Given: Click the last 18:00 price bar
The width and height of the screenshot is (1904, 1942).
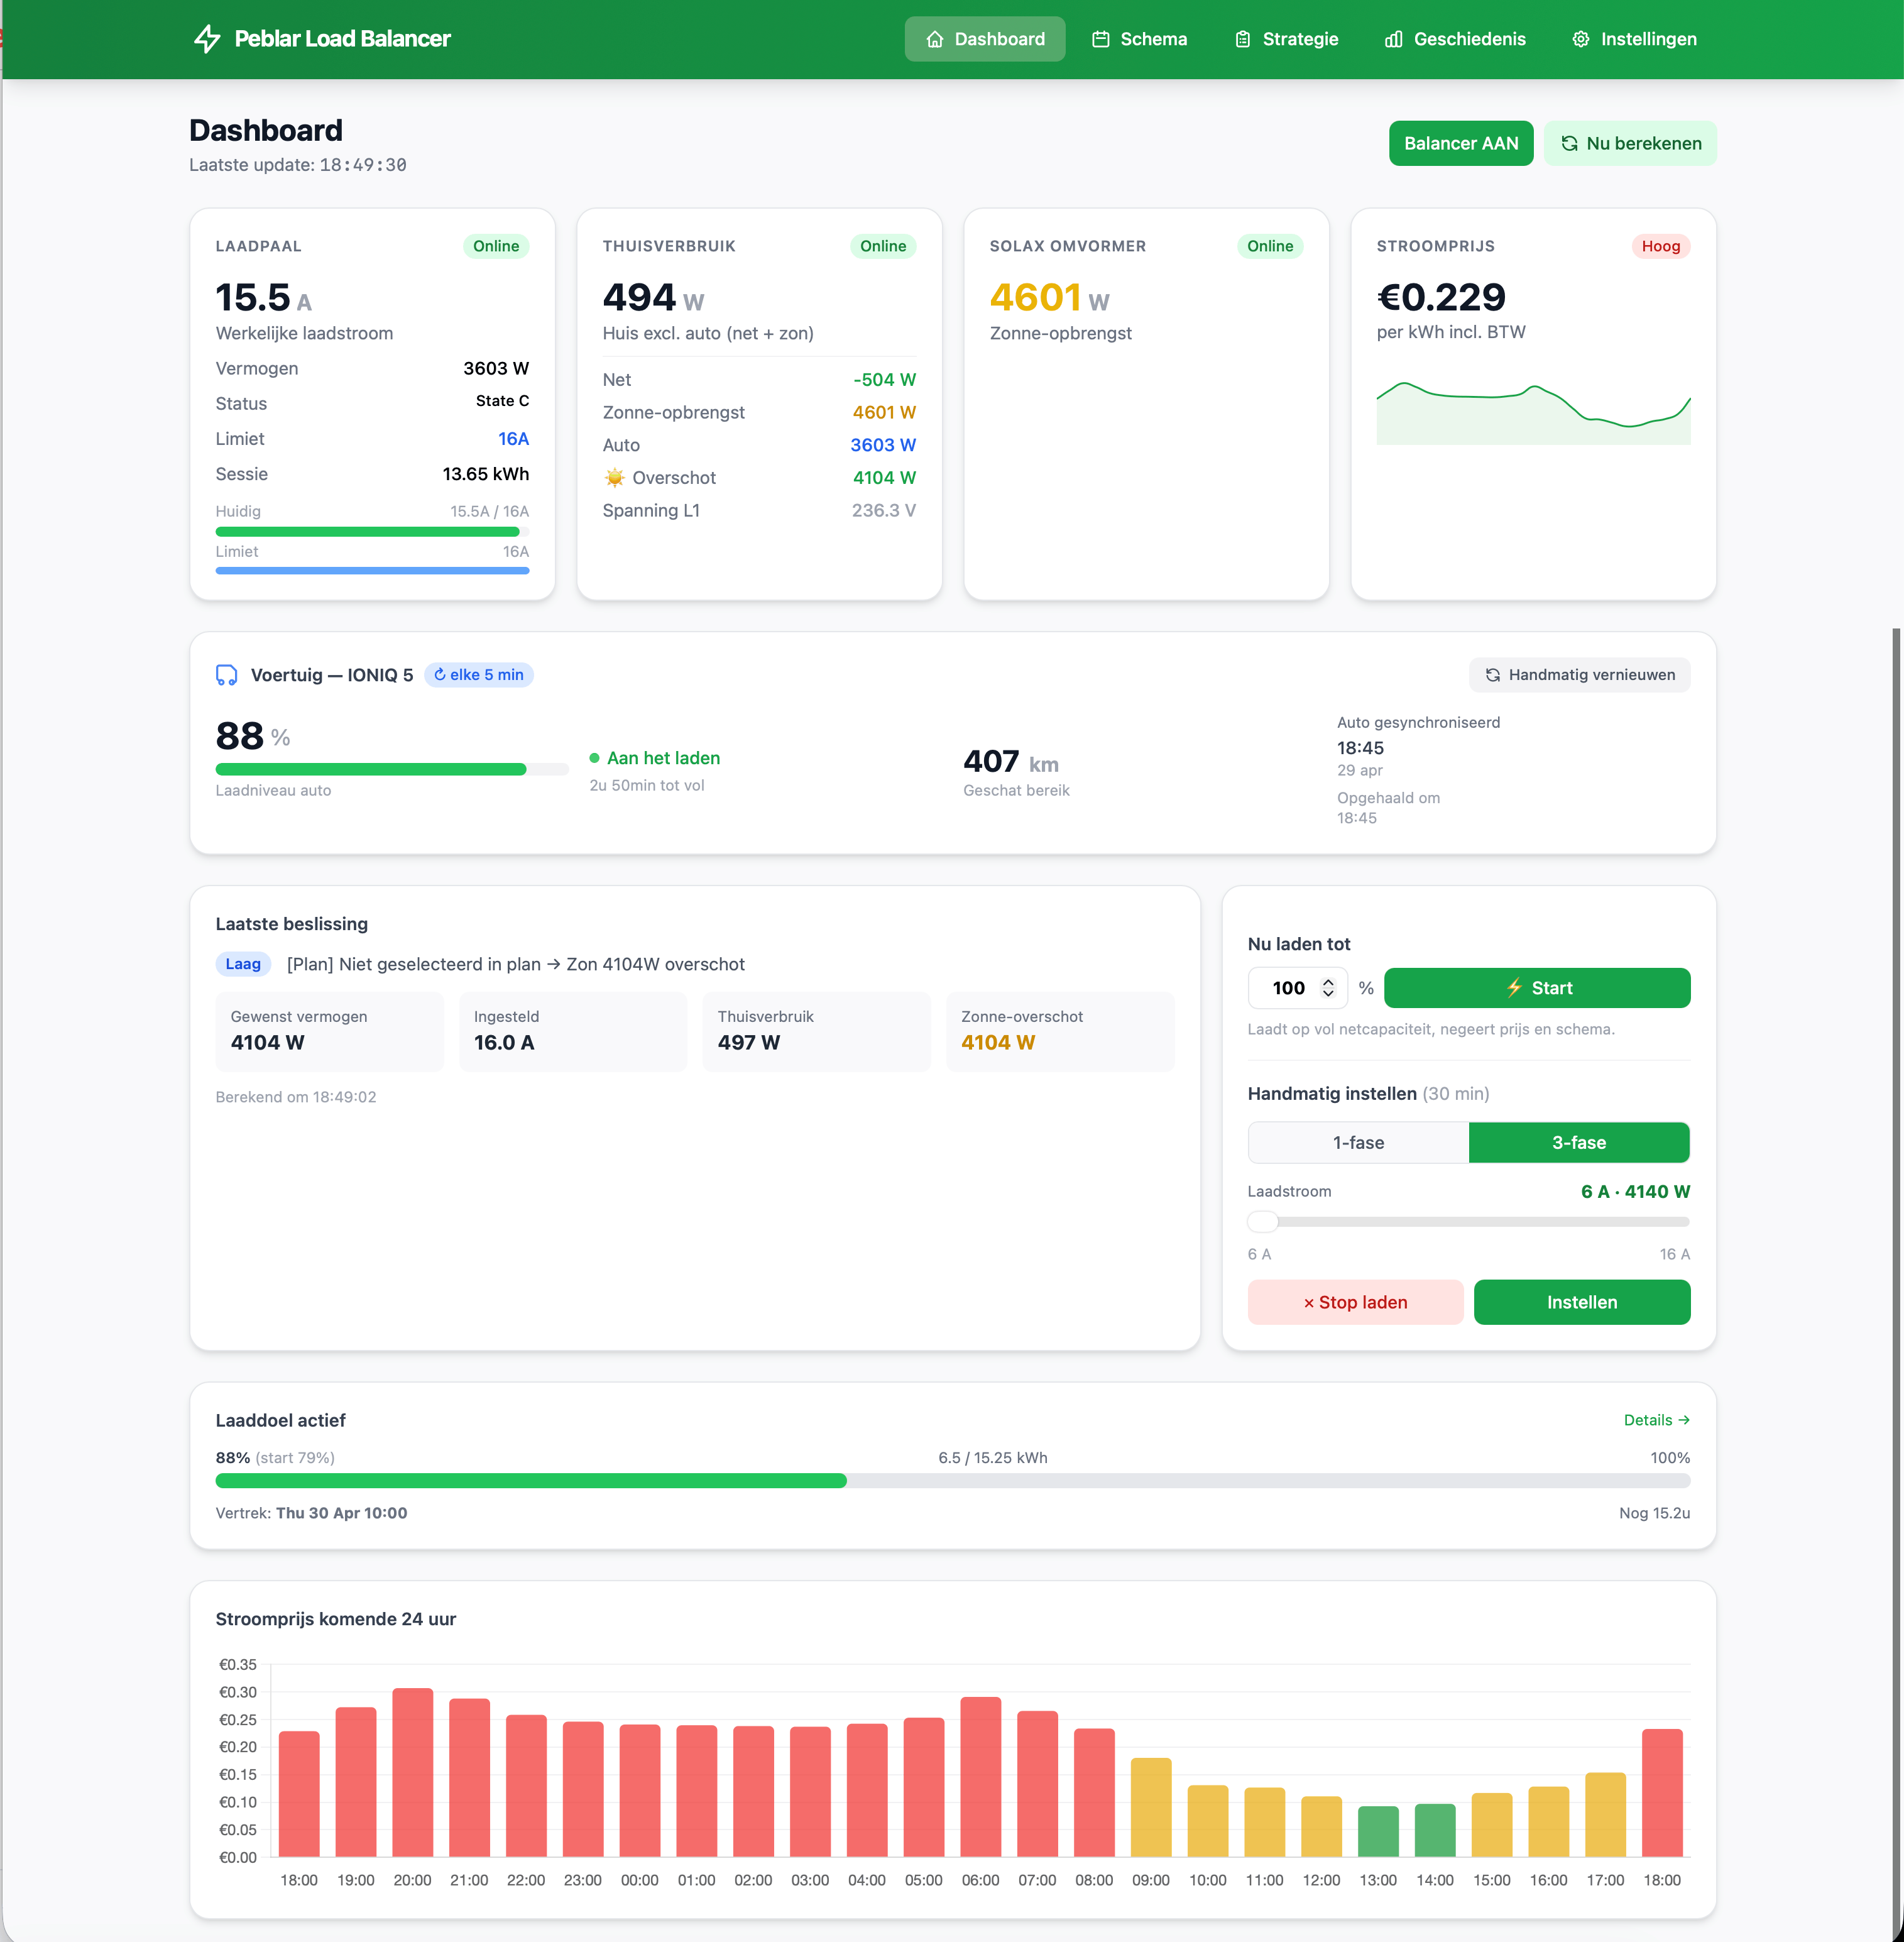Looking at the screenshot, I should point(1662,1793).
